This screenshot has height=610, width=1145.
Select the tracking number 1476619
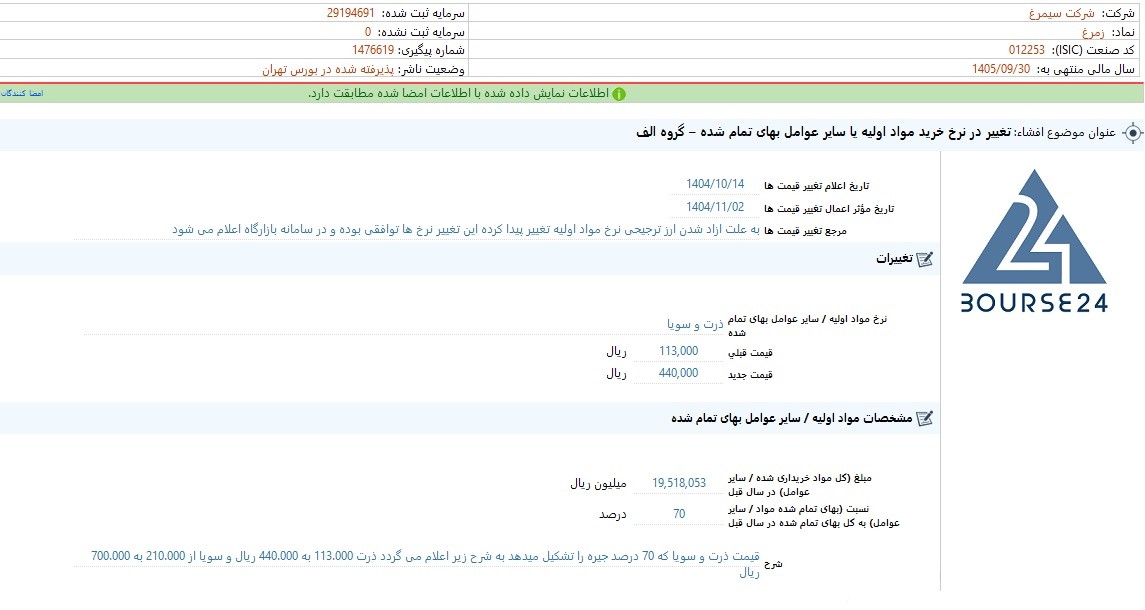(x=372, y=50)
